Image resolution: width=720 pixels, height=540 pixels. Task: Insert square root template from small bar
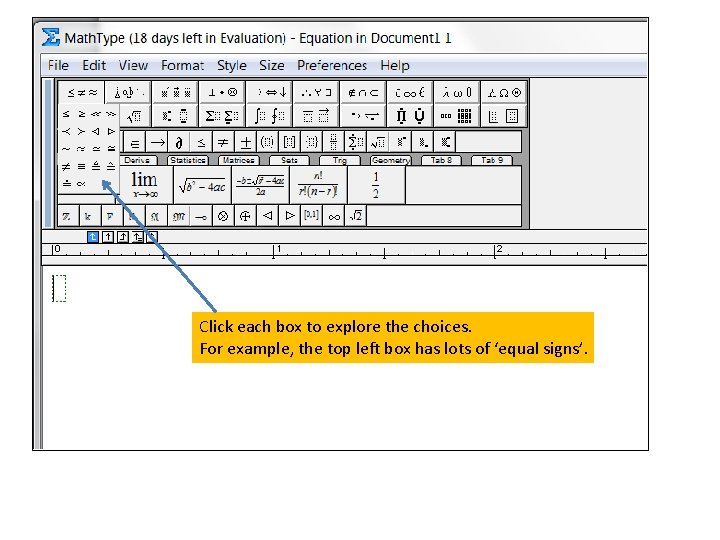378,142
